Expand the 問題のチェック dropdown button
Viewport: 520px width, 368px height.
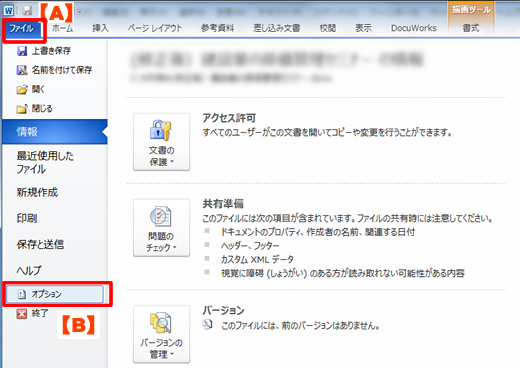click(x=162, y=228)
